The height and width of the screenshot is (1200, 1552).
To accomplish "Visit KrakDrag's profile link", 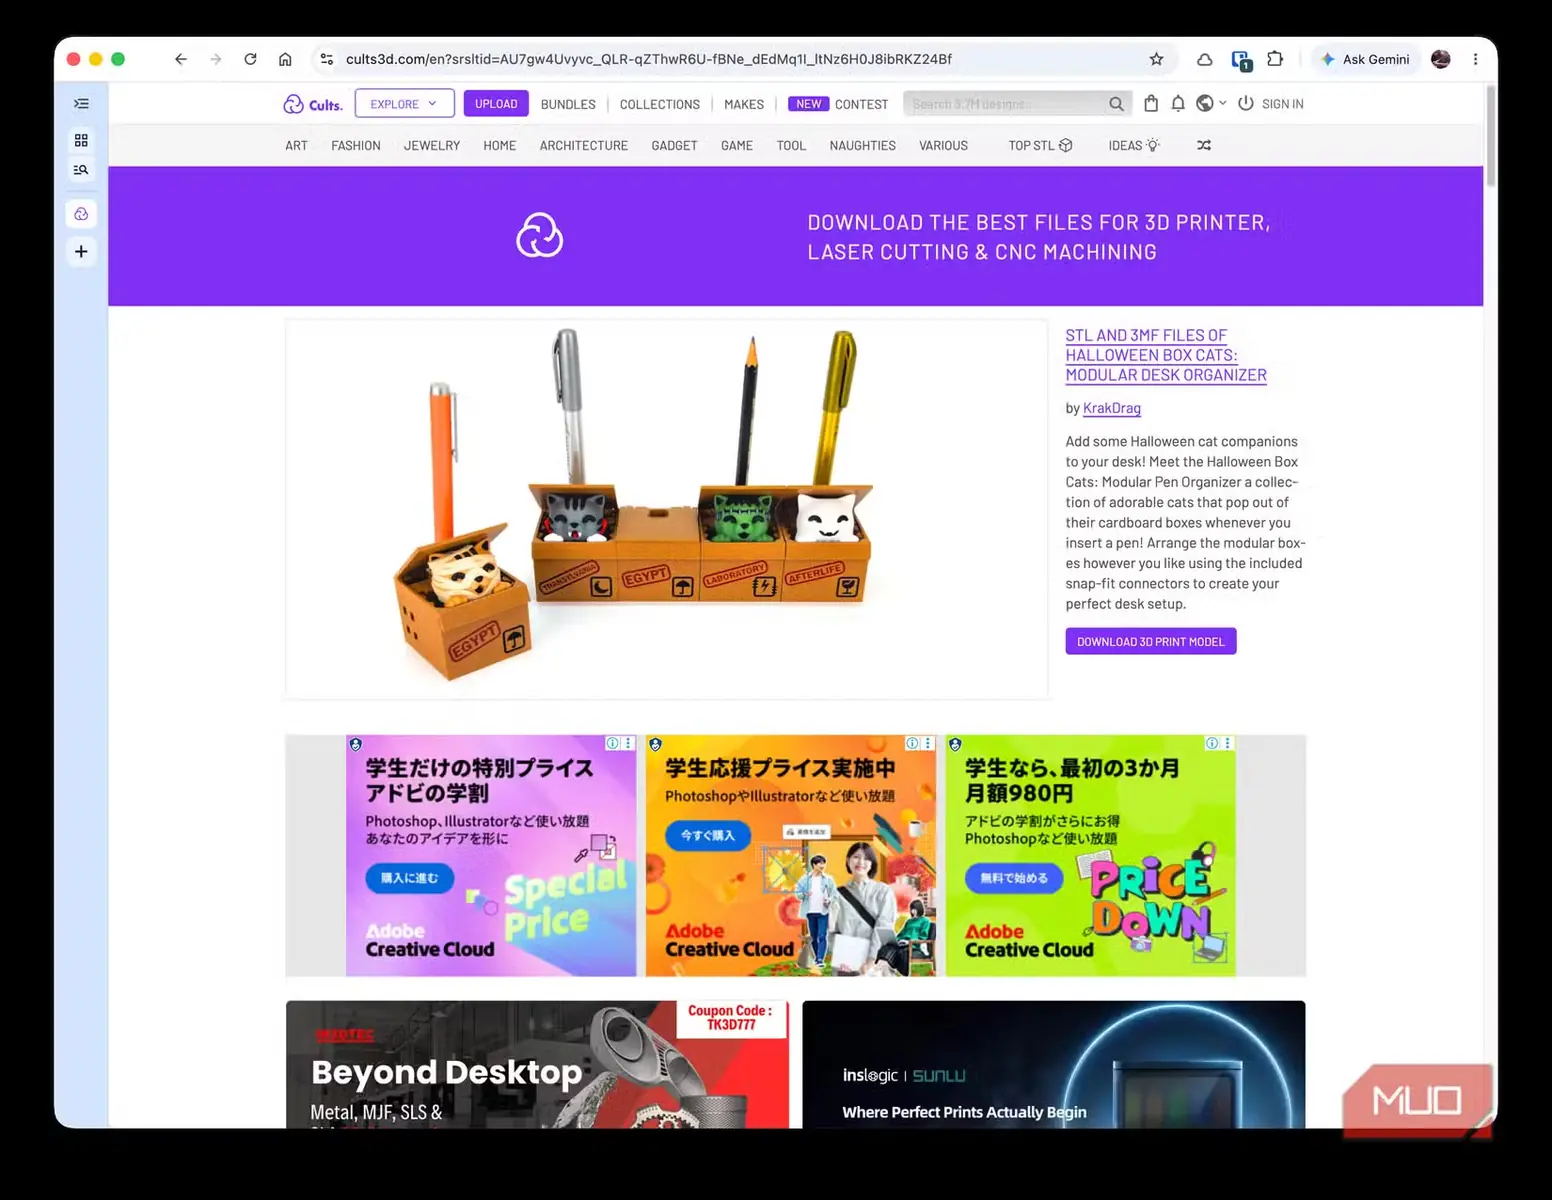I will tap(1112, 408).
